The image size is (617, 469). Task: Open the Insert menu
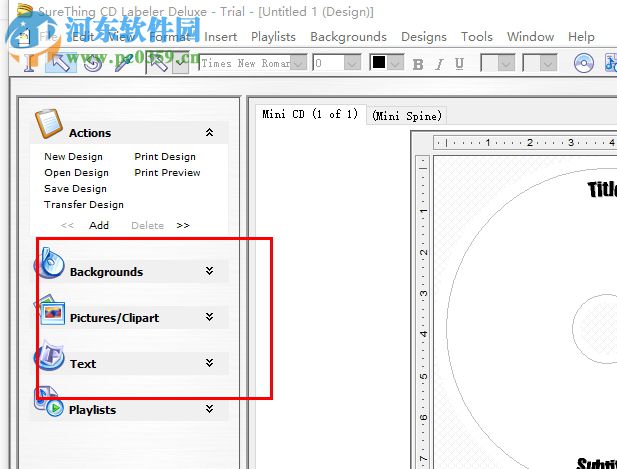pyautogui.click(x=221, y=37)
